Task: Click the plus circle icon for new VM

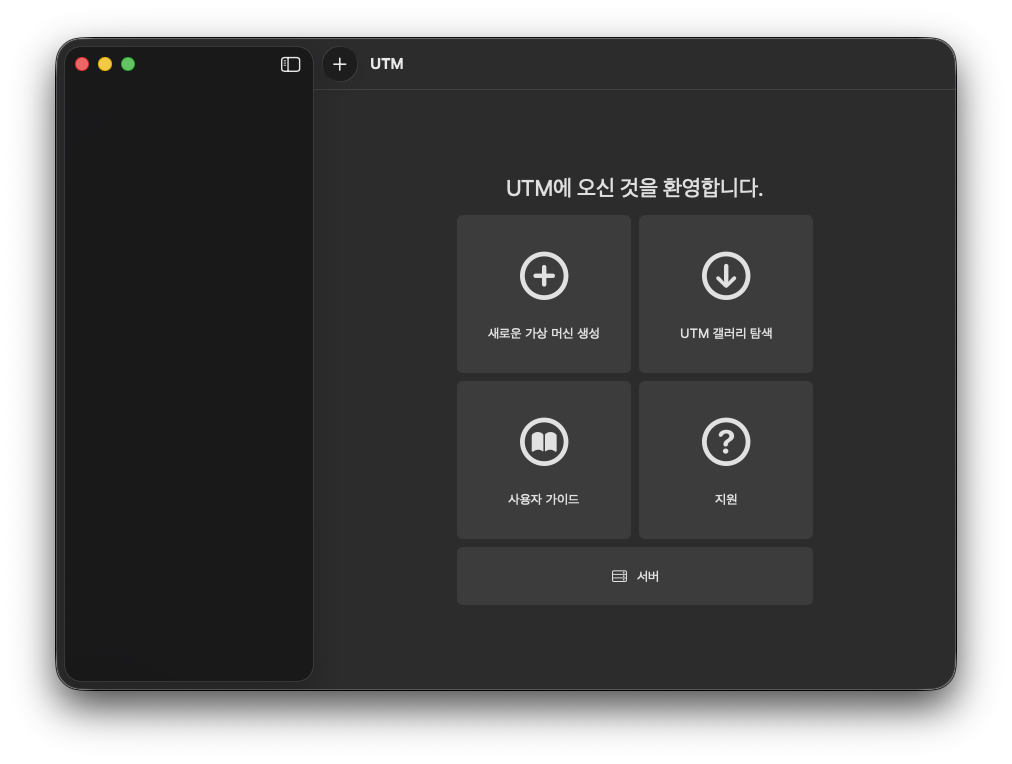Action: [544, 276]
